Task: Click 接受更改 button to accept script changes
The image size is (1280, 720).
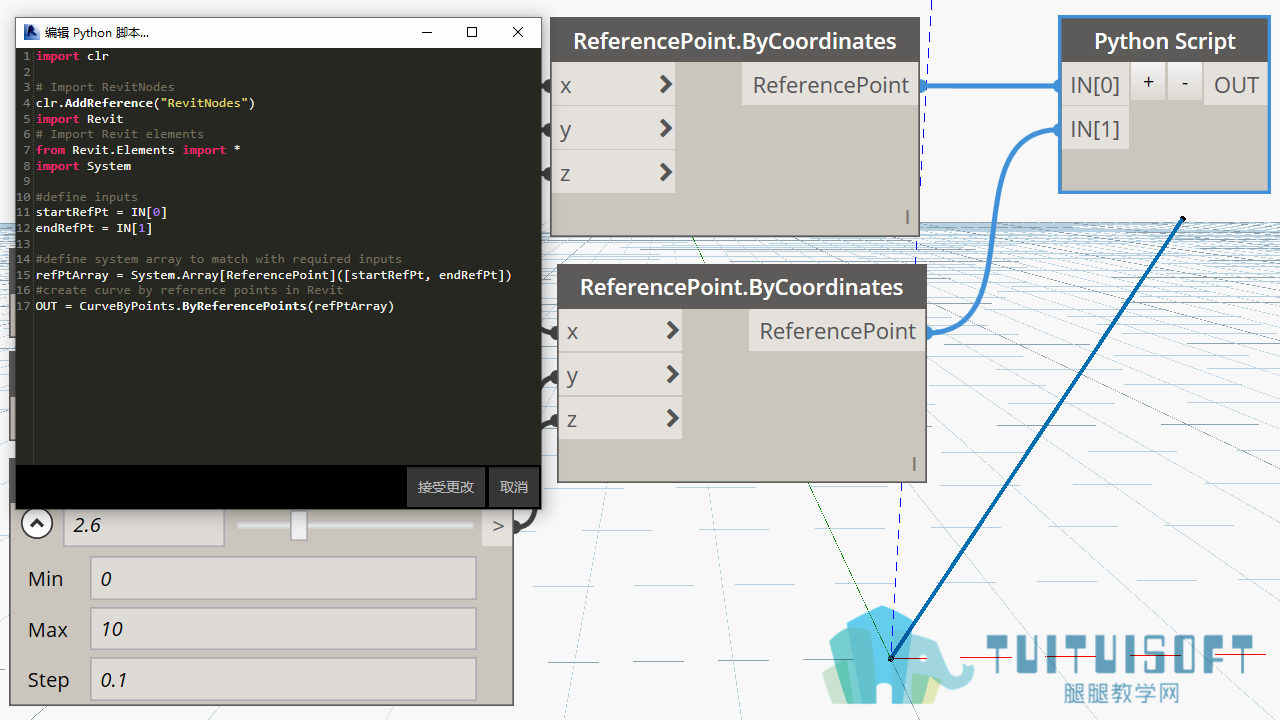Action: [x=446, y=487]
